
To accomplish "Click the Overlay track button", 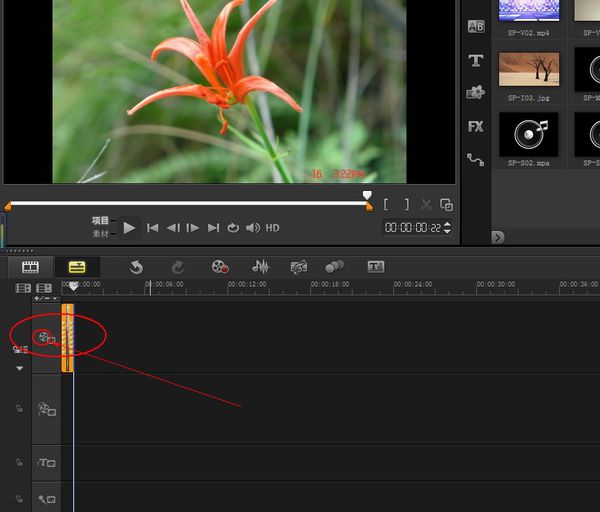I will click(47, 409).
